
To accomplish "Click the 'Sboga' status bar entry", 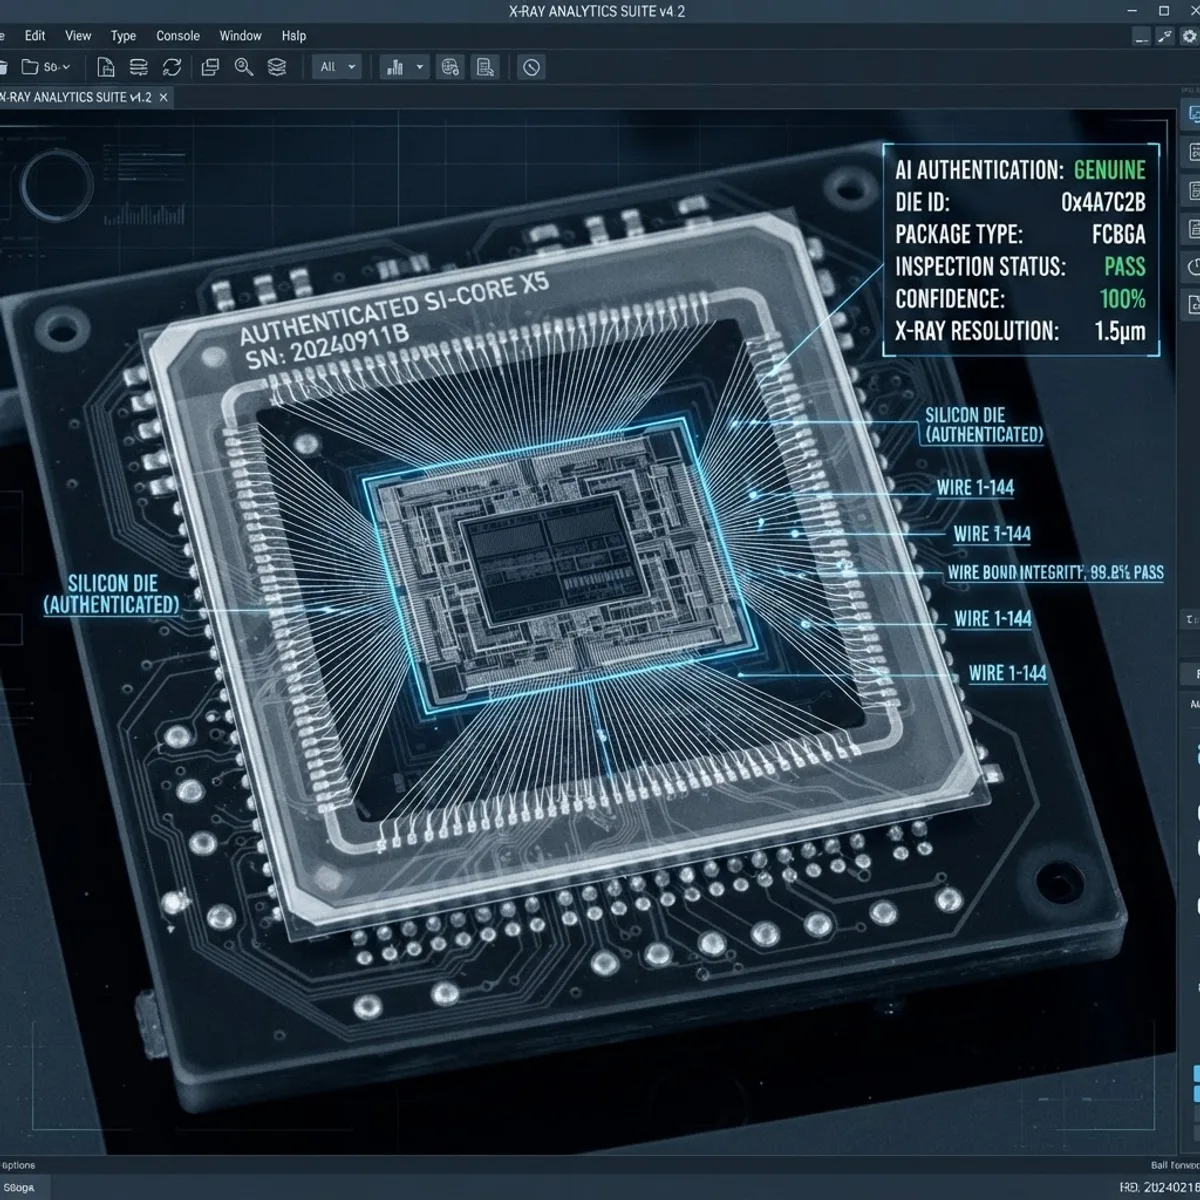I will (18, 1188).
